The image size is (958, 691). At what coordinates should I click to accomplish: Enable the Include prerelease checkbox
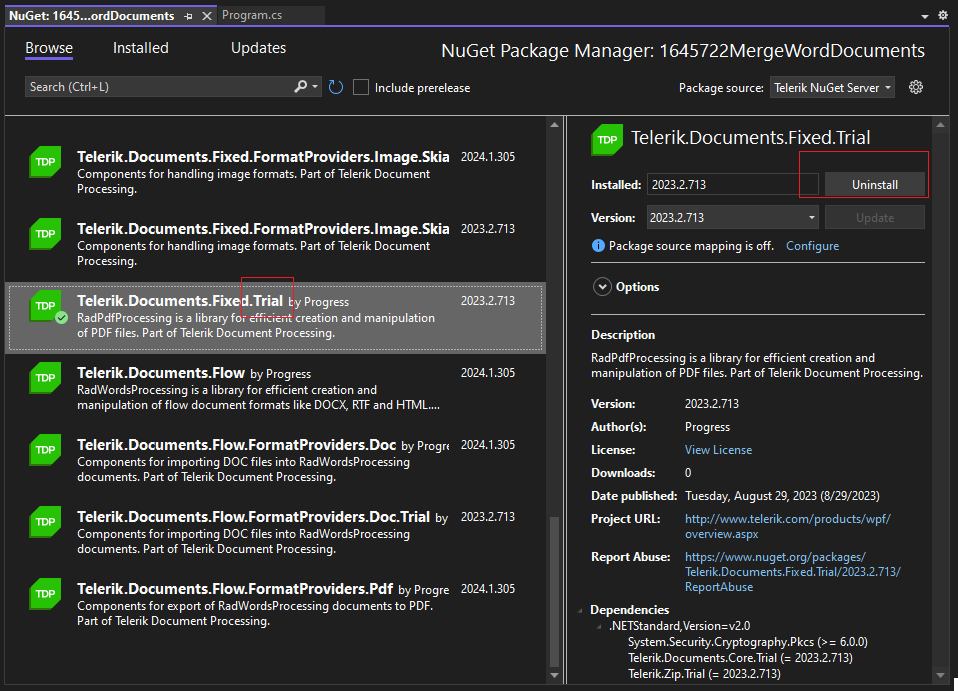coord(361,87)
